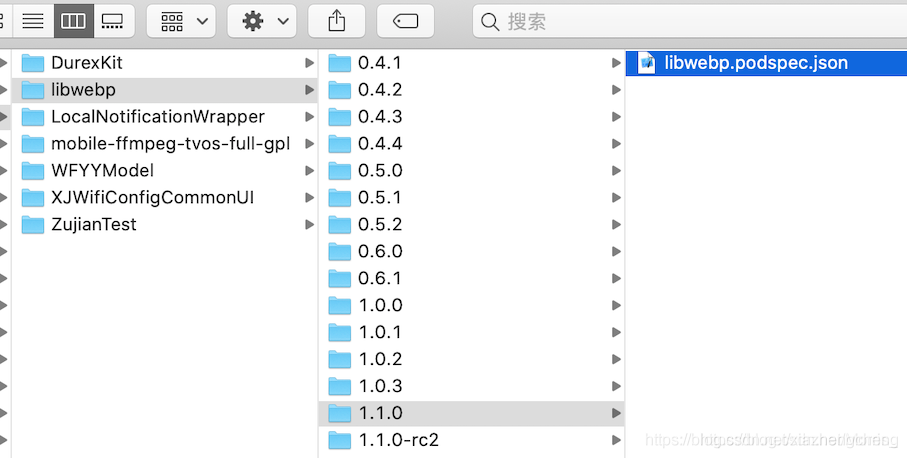Click the WFYYModel folder name
This screenshot has height=458, width=907.
point(102,171)
